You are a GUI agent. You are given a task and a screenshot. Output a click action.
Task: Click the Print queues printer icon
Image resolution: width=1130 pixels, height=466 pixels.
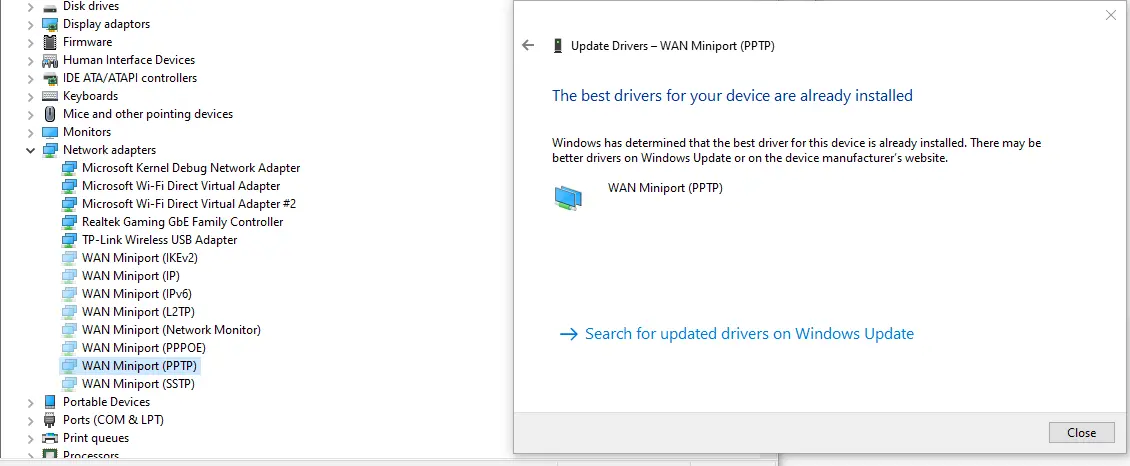coord(50,438)
